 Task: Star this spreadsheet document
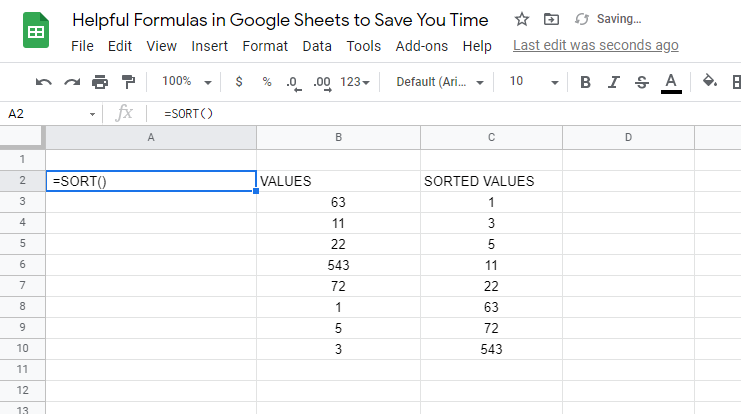[x=522, y=19]
